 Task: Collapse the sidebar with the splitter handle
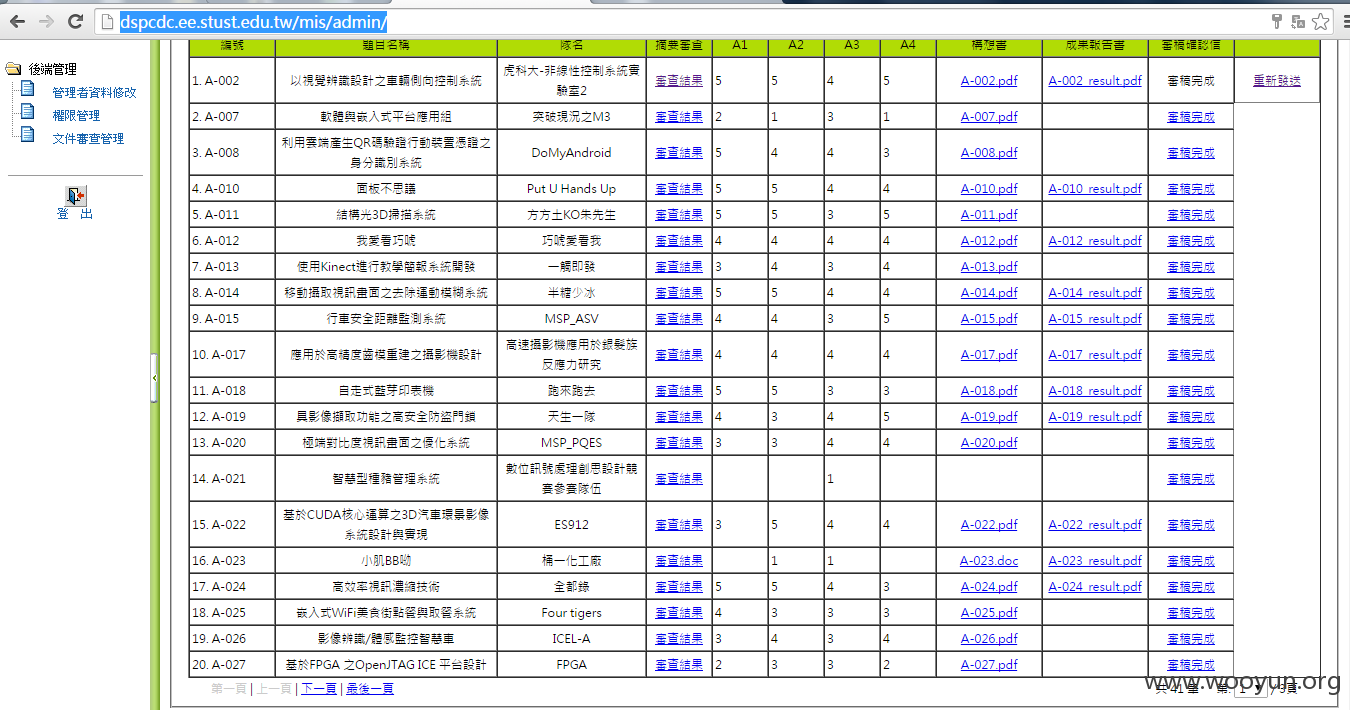(154, 378)
